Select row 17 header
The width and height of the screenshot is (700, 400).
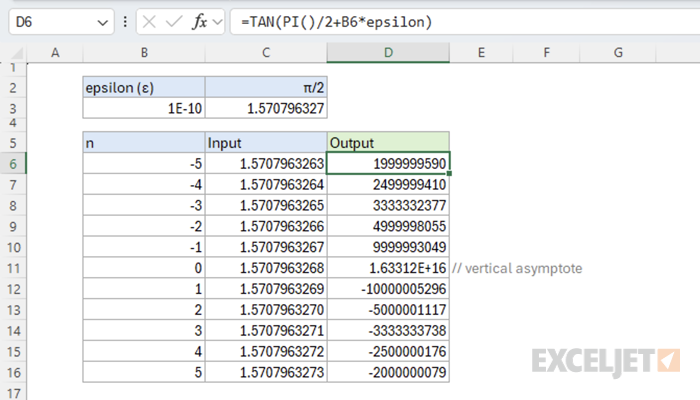13,393
